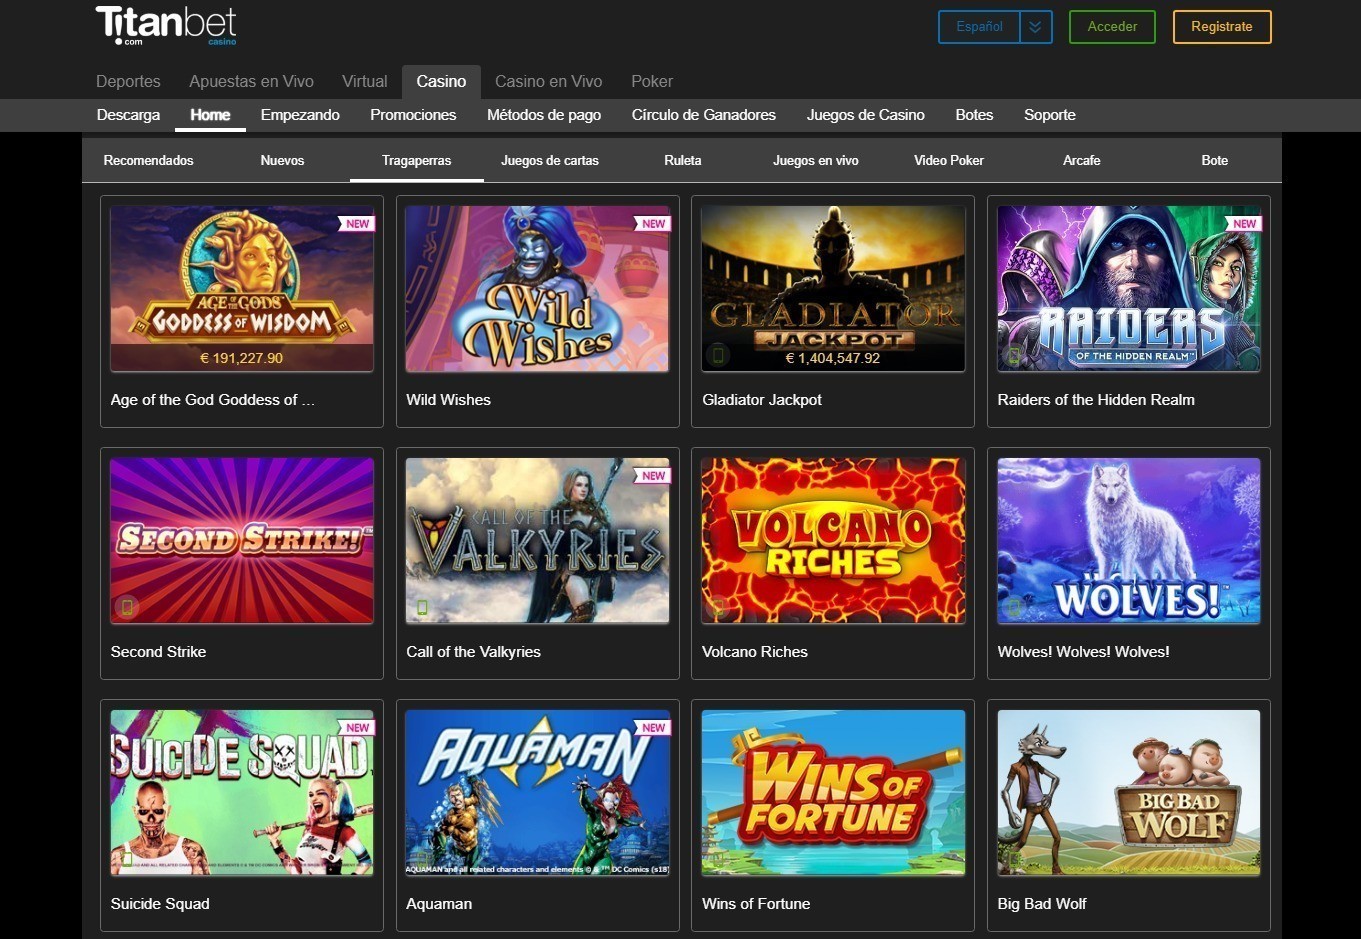The image size is (1361, 939).
Task: Show Juegos en vivo category
Action: tap(816, 160)
